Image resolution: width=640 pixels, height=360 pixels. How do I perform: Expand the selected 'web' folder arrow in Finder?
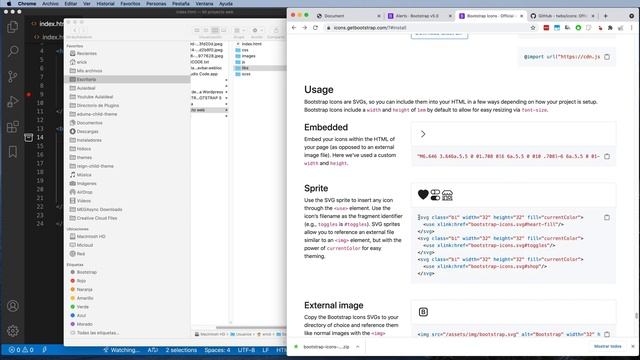click(x=226, y=110)
